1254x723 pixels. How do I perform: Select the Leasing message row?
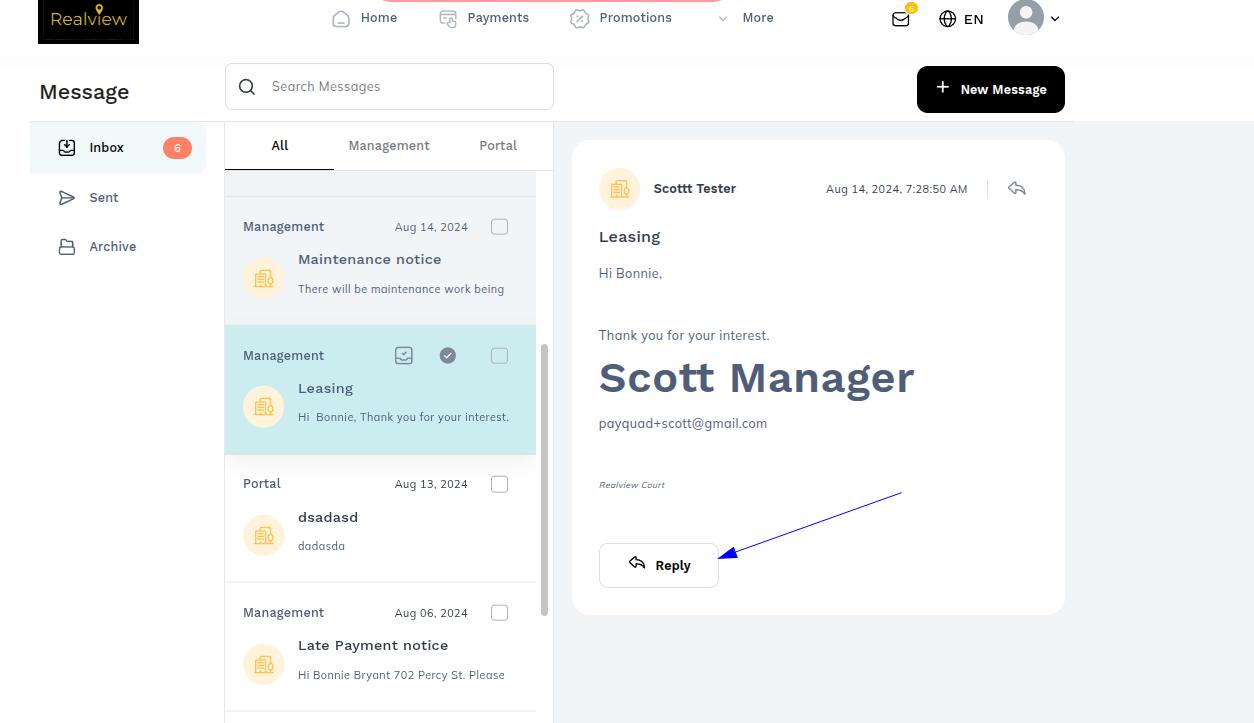(x=380, y=389)
